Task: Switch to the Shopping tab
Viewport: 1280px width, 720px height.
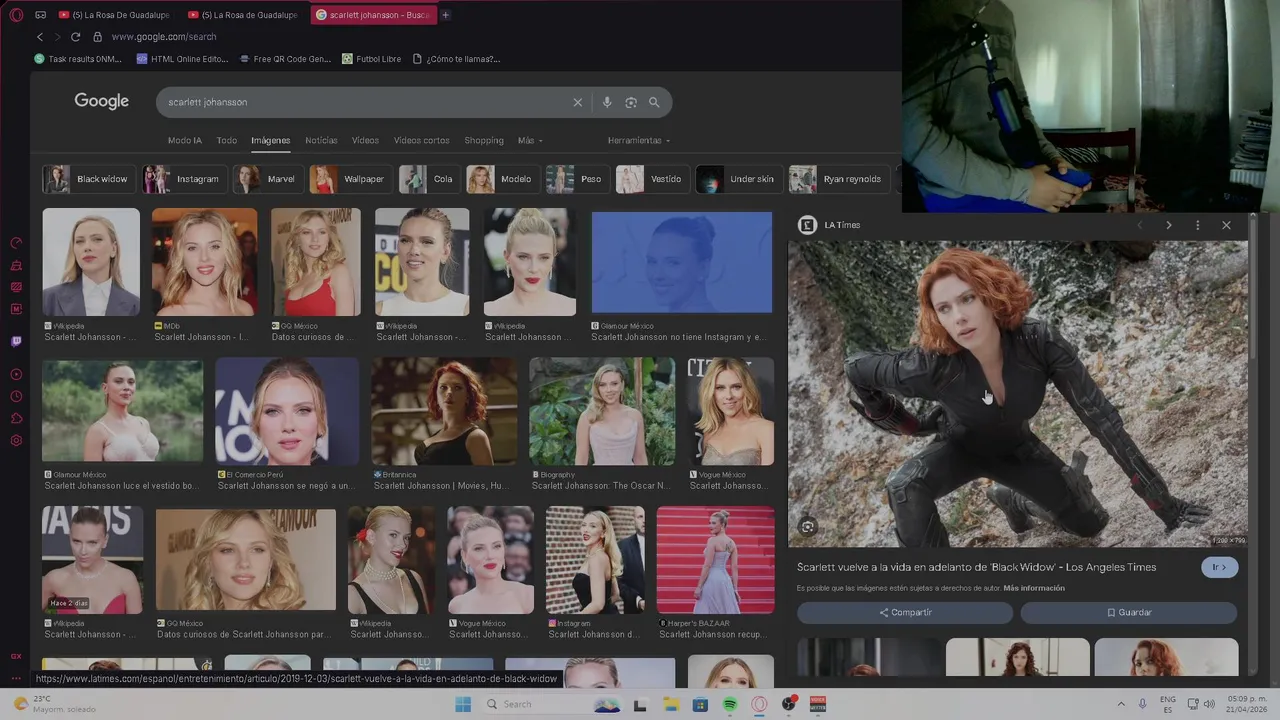Action: 484,140
